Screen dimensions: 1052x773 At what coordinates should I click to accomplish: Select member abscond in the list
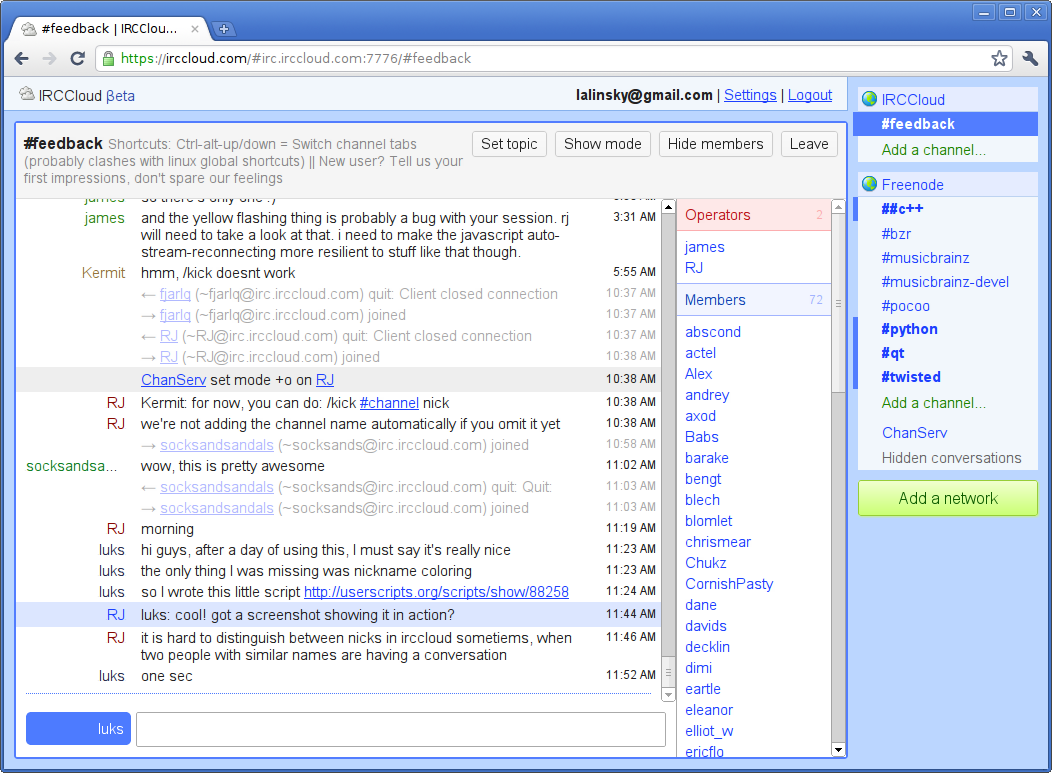pos(713,331)
